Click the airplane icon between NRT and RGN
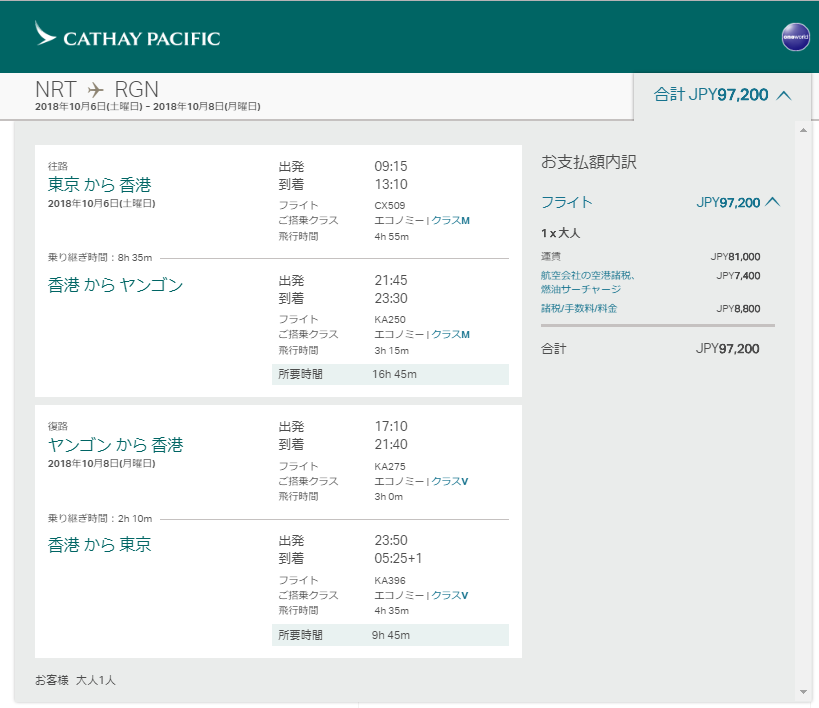The image size is (819, 708). 95,89
